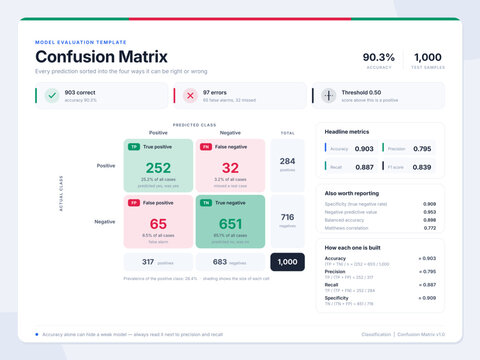480x360 pixels.
Task: Click the Total column header
Action: point(287,133)
